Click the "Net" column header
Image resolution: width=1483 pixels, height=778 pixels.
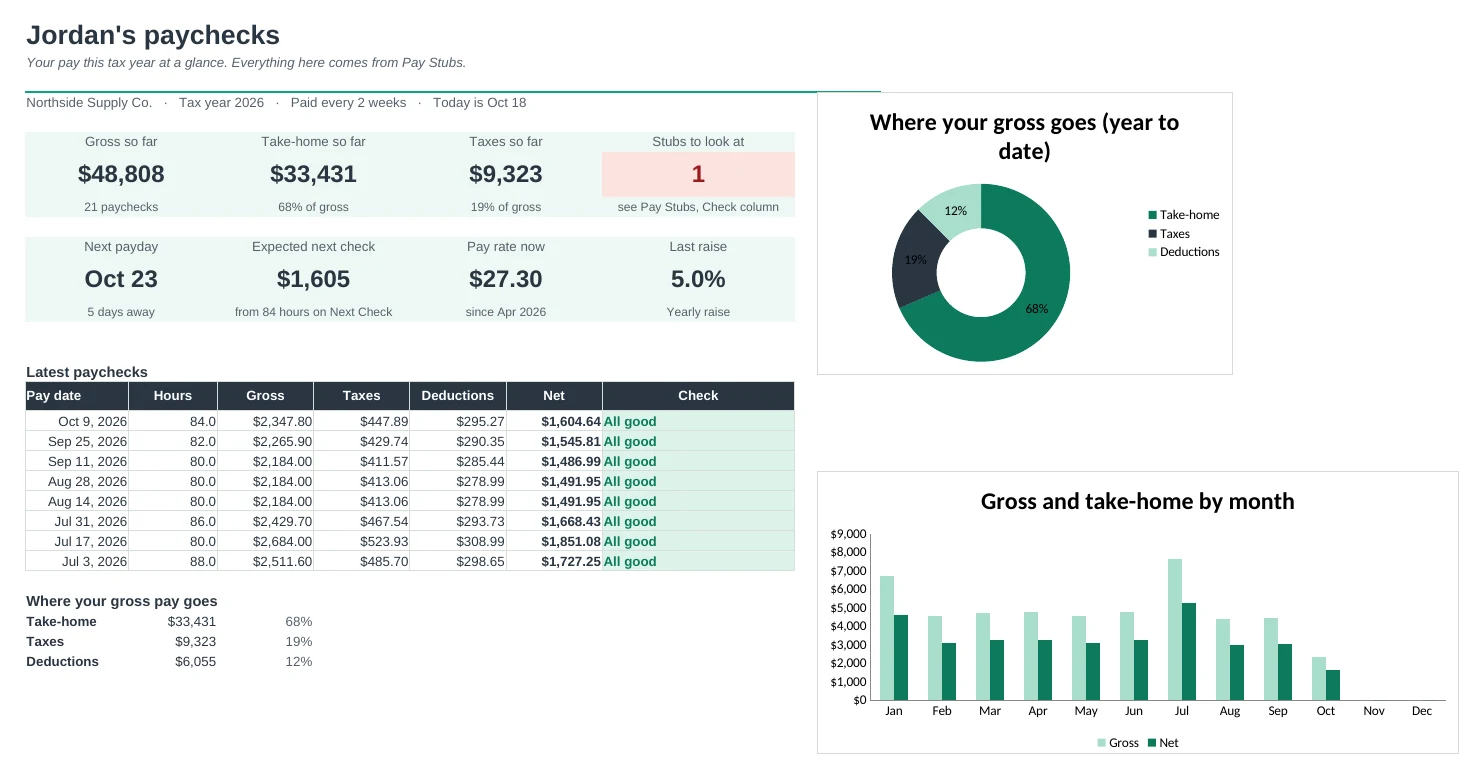554,396
